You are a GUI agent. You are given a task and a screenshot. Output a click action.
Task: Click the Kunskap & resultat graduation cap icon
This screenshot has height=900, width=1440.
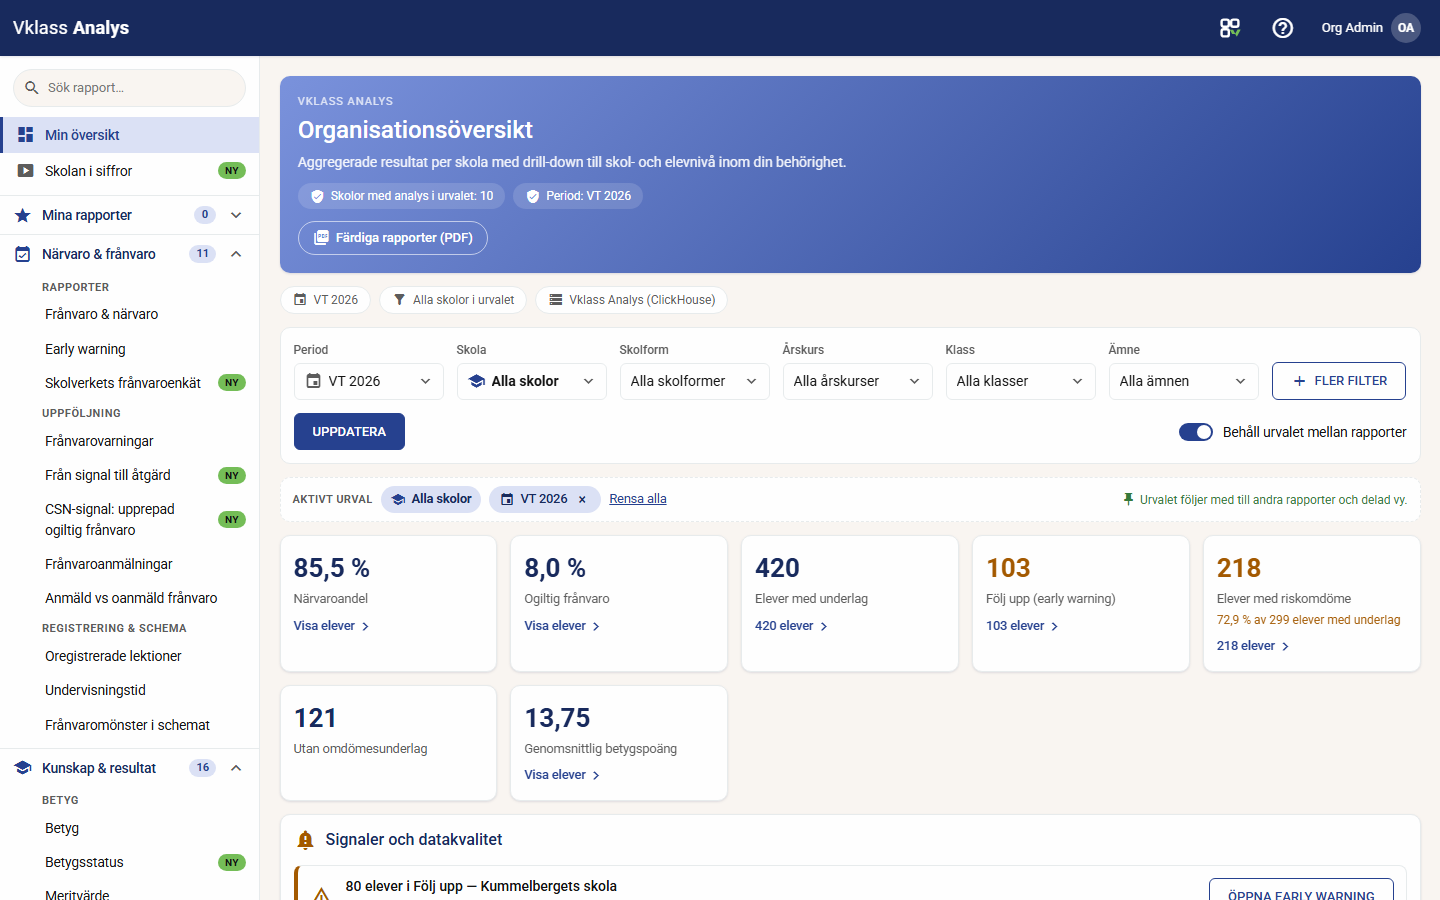pos(23,768)
